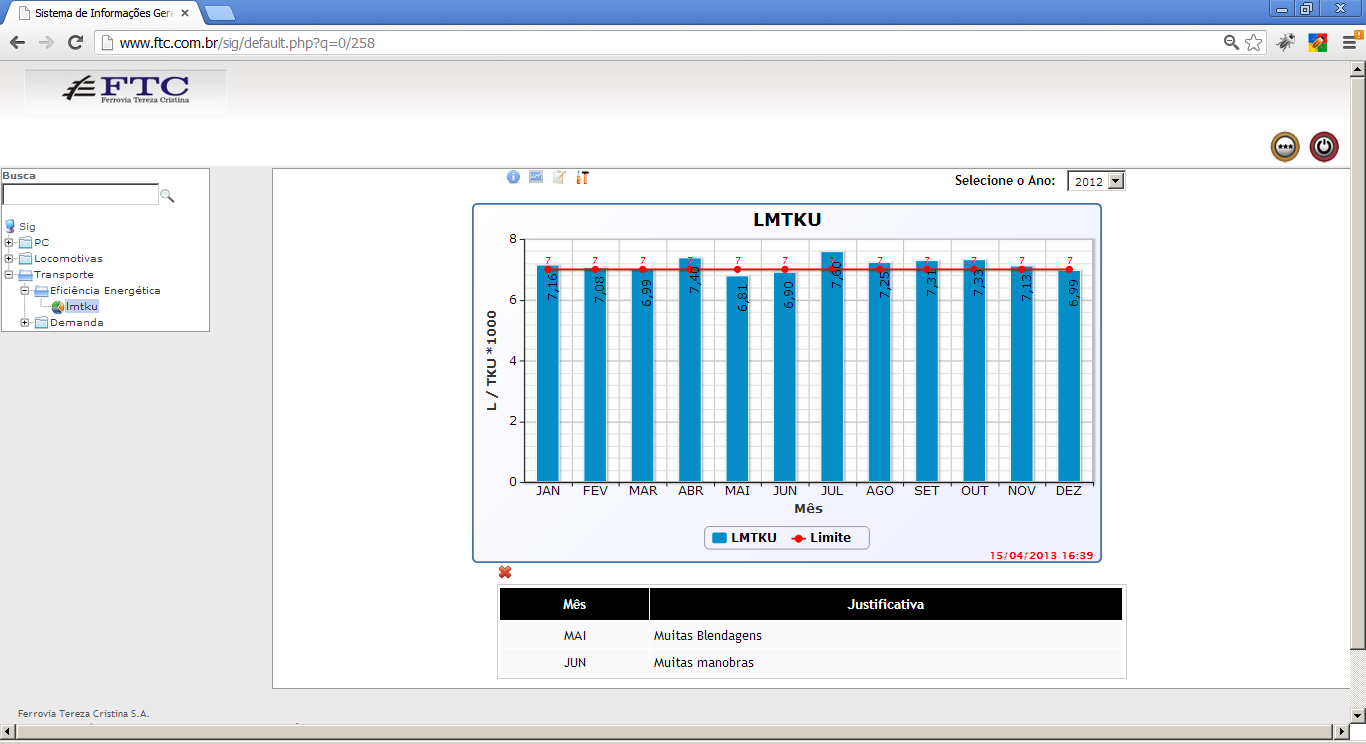Screen dimensions: 1366x744
Task: Click the JUL bar in the chart
Action: (x=832, y=367)
